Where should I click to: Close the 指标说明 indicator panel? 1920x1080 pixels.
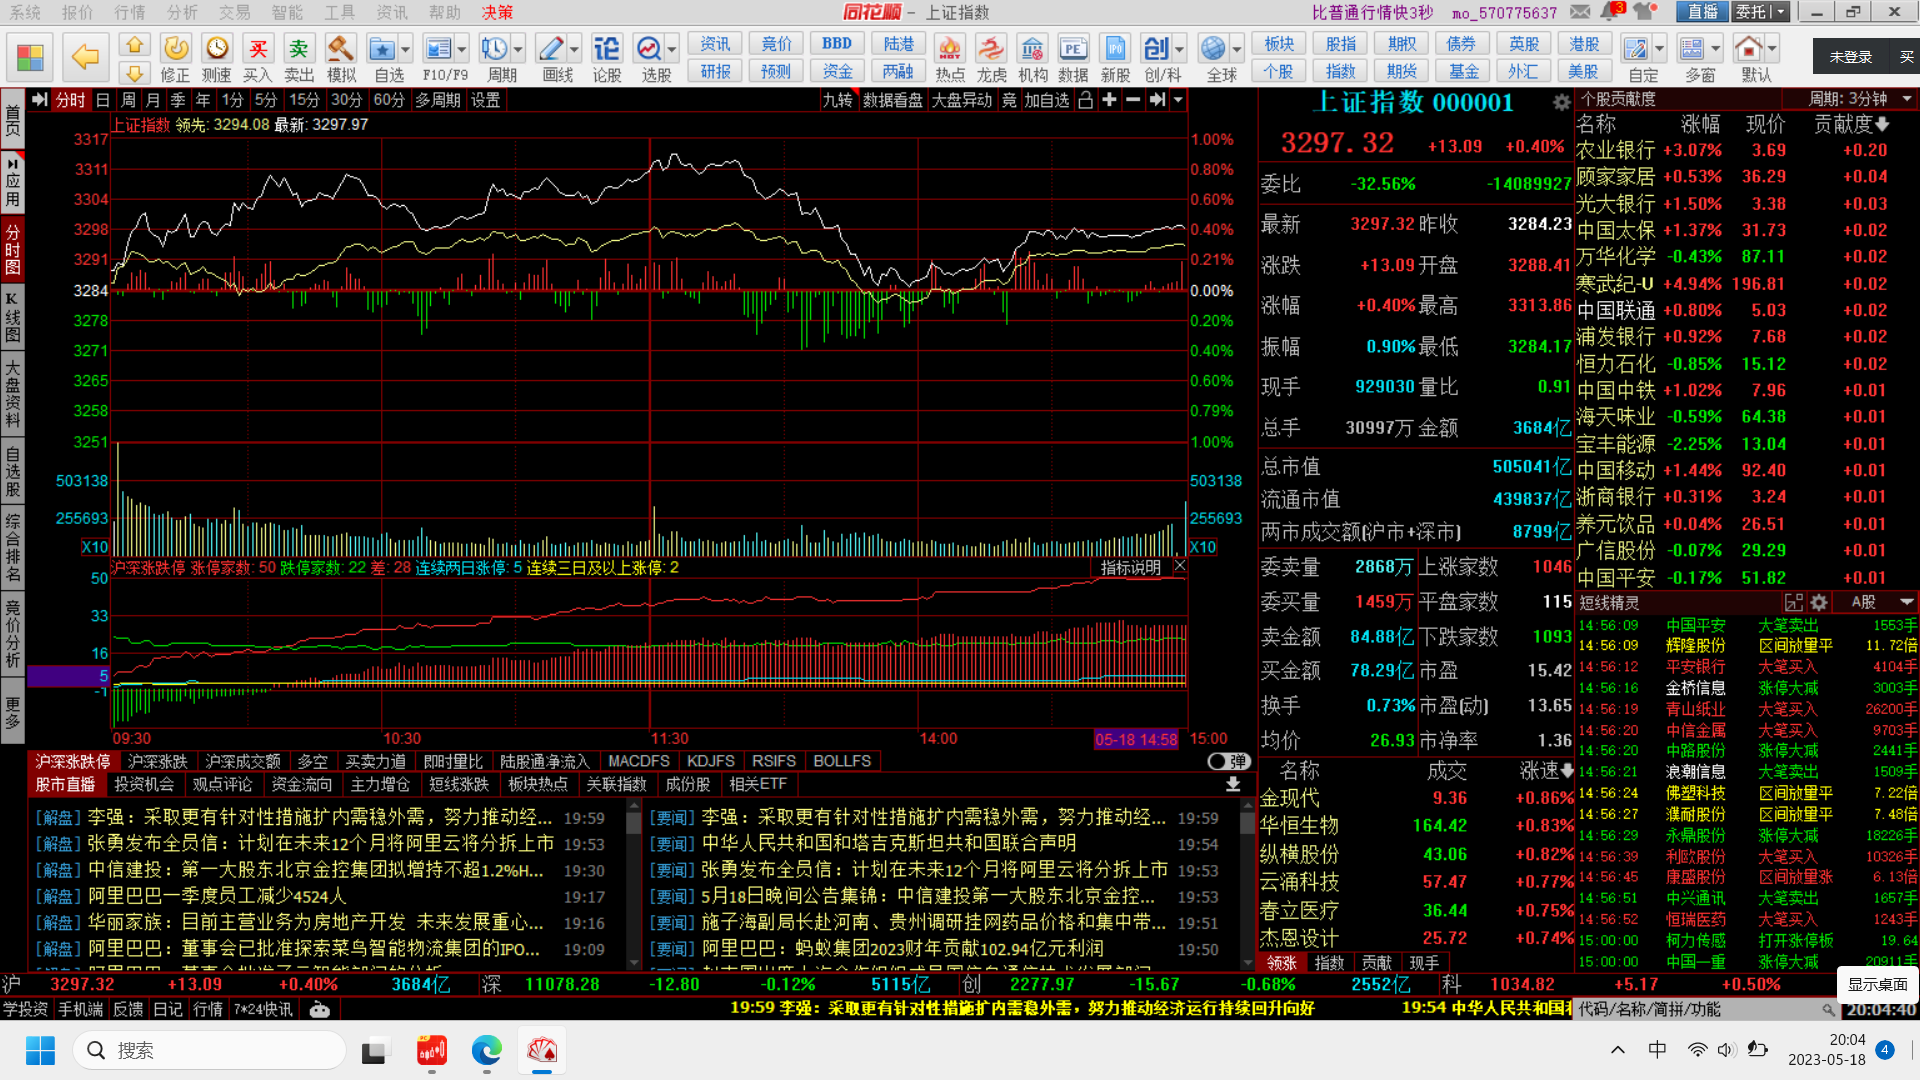[x=1180, y=567]
